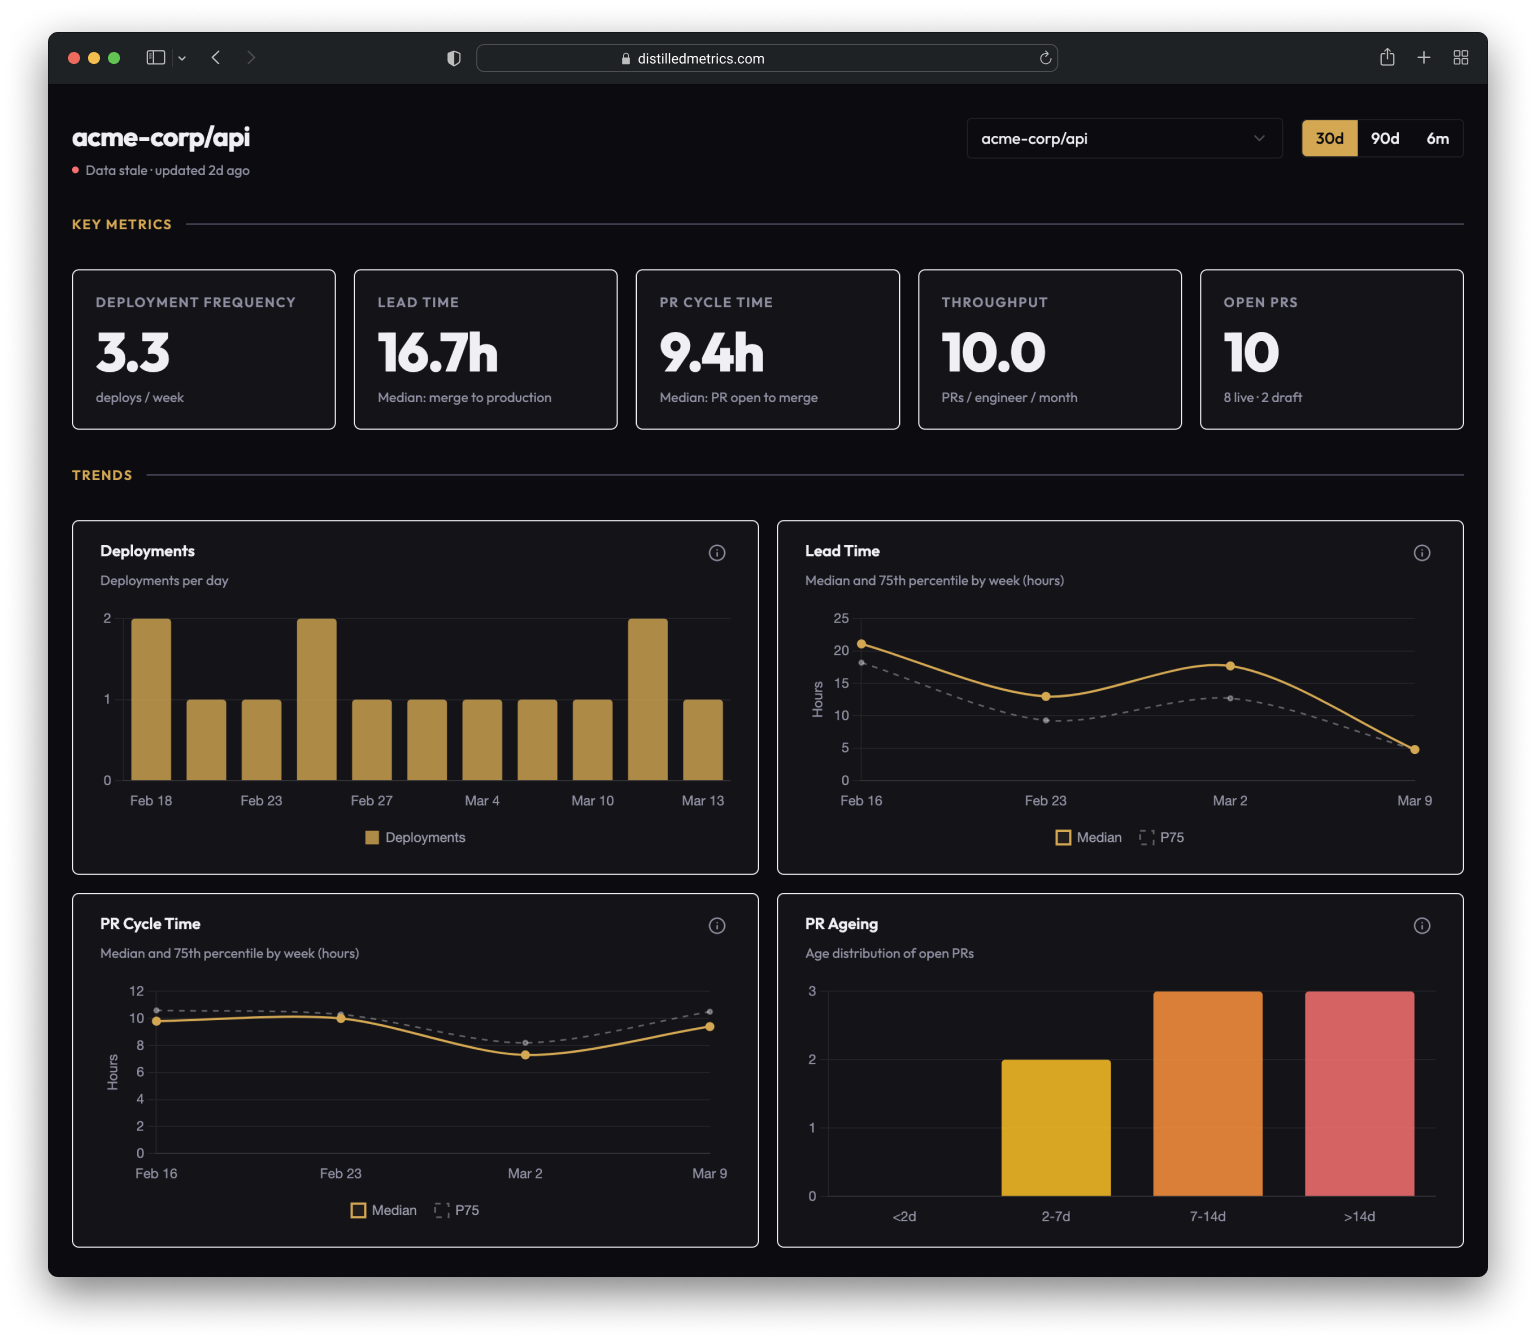Image resolution: width=1536 pixels, height=1341 pixels.
Task: Switch to the 6m time range
Action: [x=1438, y=138]
